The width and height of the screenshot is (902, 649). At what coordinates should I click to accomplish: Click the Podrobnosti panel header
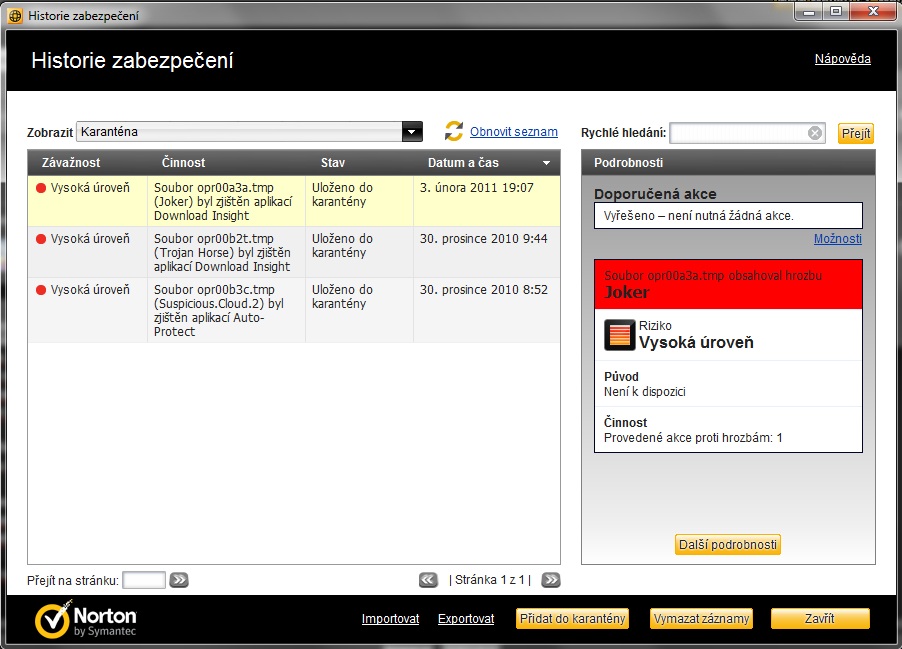pos(728,163)
